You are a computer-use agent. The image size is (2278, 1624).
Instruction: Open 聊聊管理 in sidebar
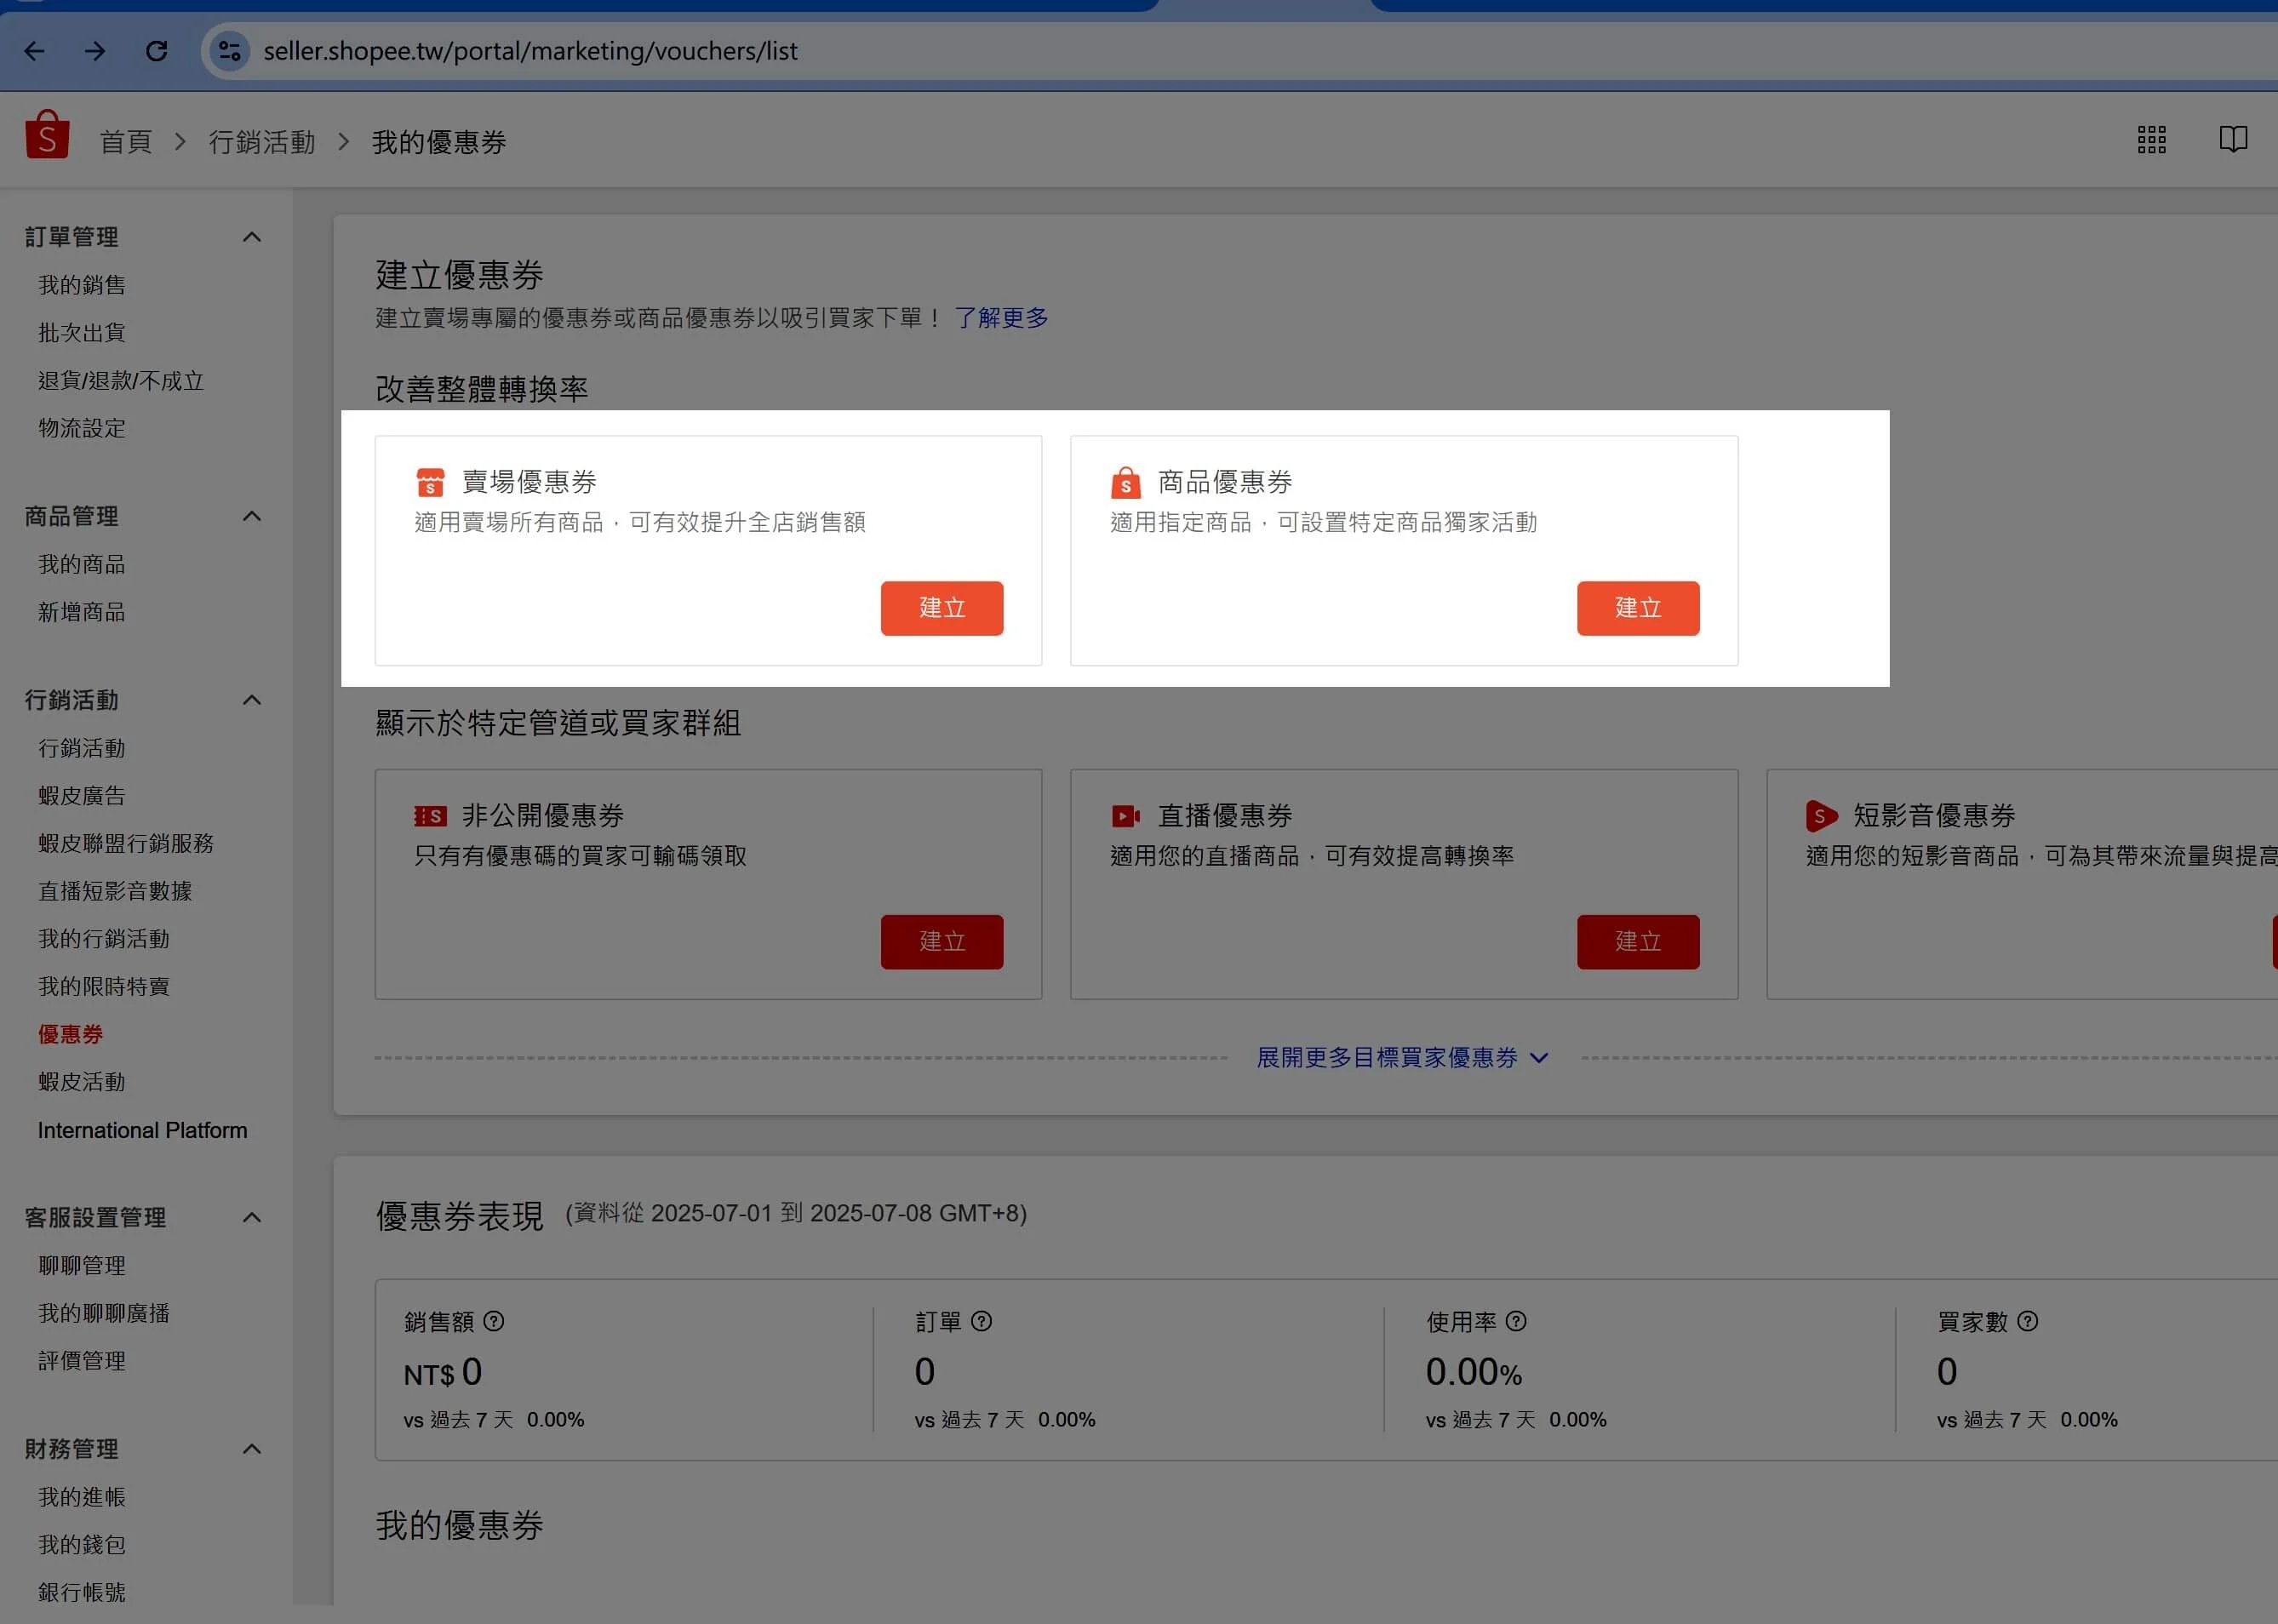click(x=82, y=1266)
